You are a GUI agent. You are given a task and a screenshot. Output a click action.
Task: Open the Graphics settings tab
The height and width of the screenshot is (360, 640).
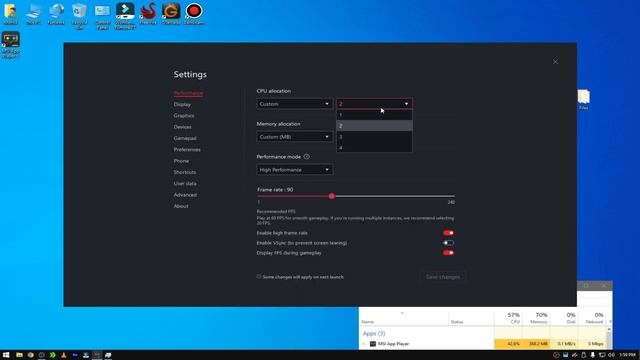184,116
